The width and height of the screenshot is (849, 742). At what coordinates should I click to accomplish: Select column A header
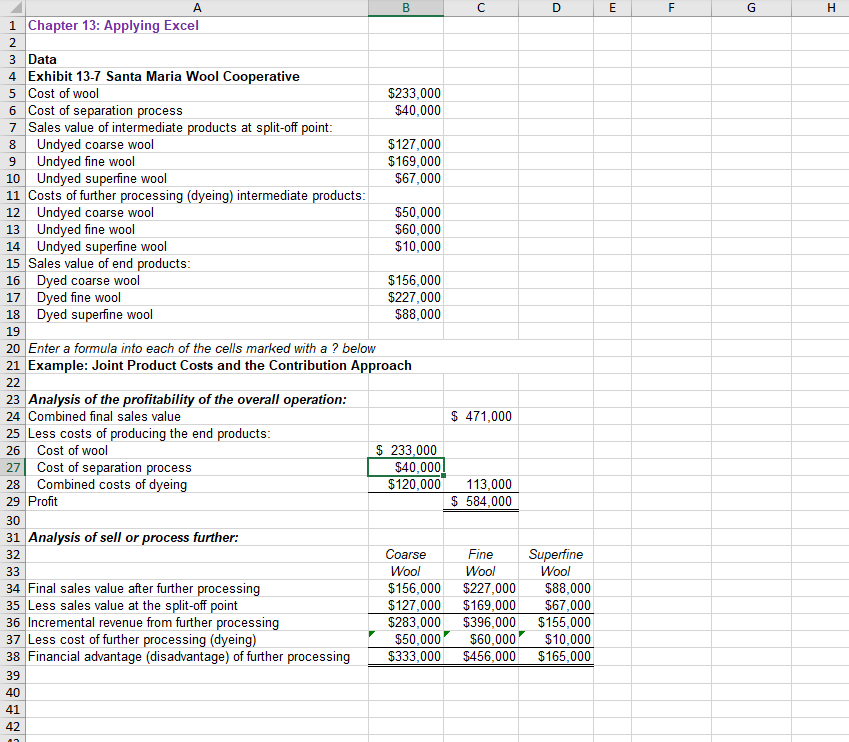[197, 8]
